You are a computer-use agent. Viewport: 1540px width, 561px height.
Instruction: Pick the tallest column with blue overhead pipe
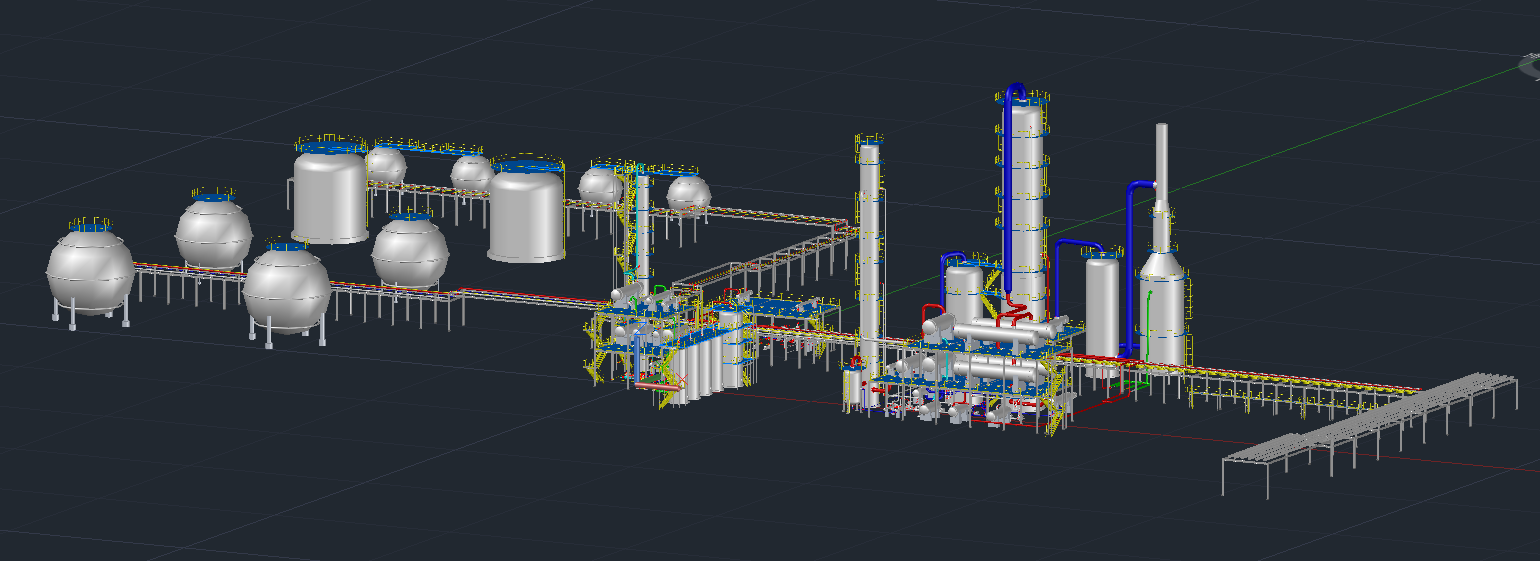point(1024,204)
